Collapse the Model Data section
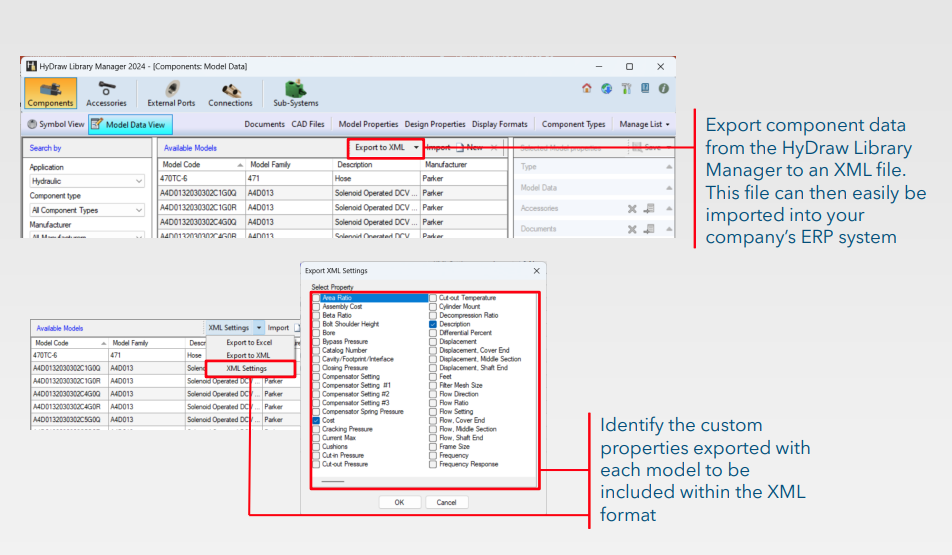The height and width of the screenshot is (555, 952). pos(668,188)
